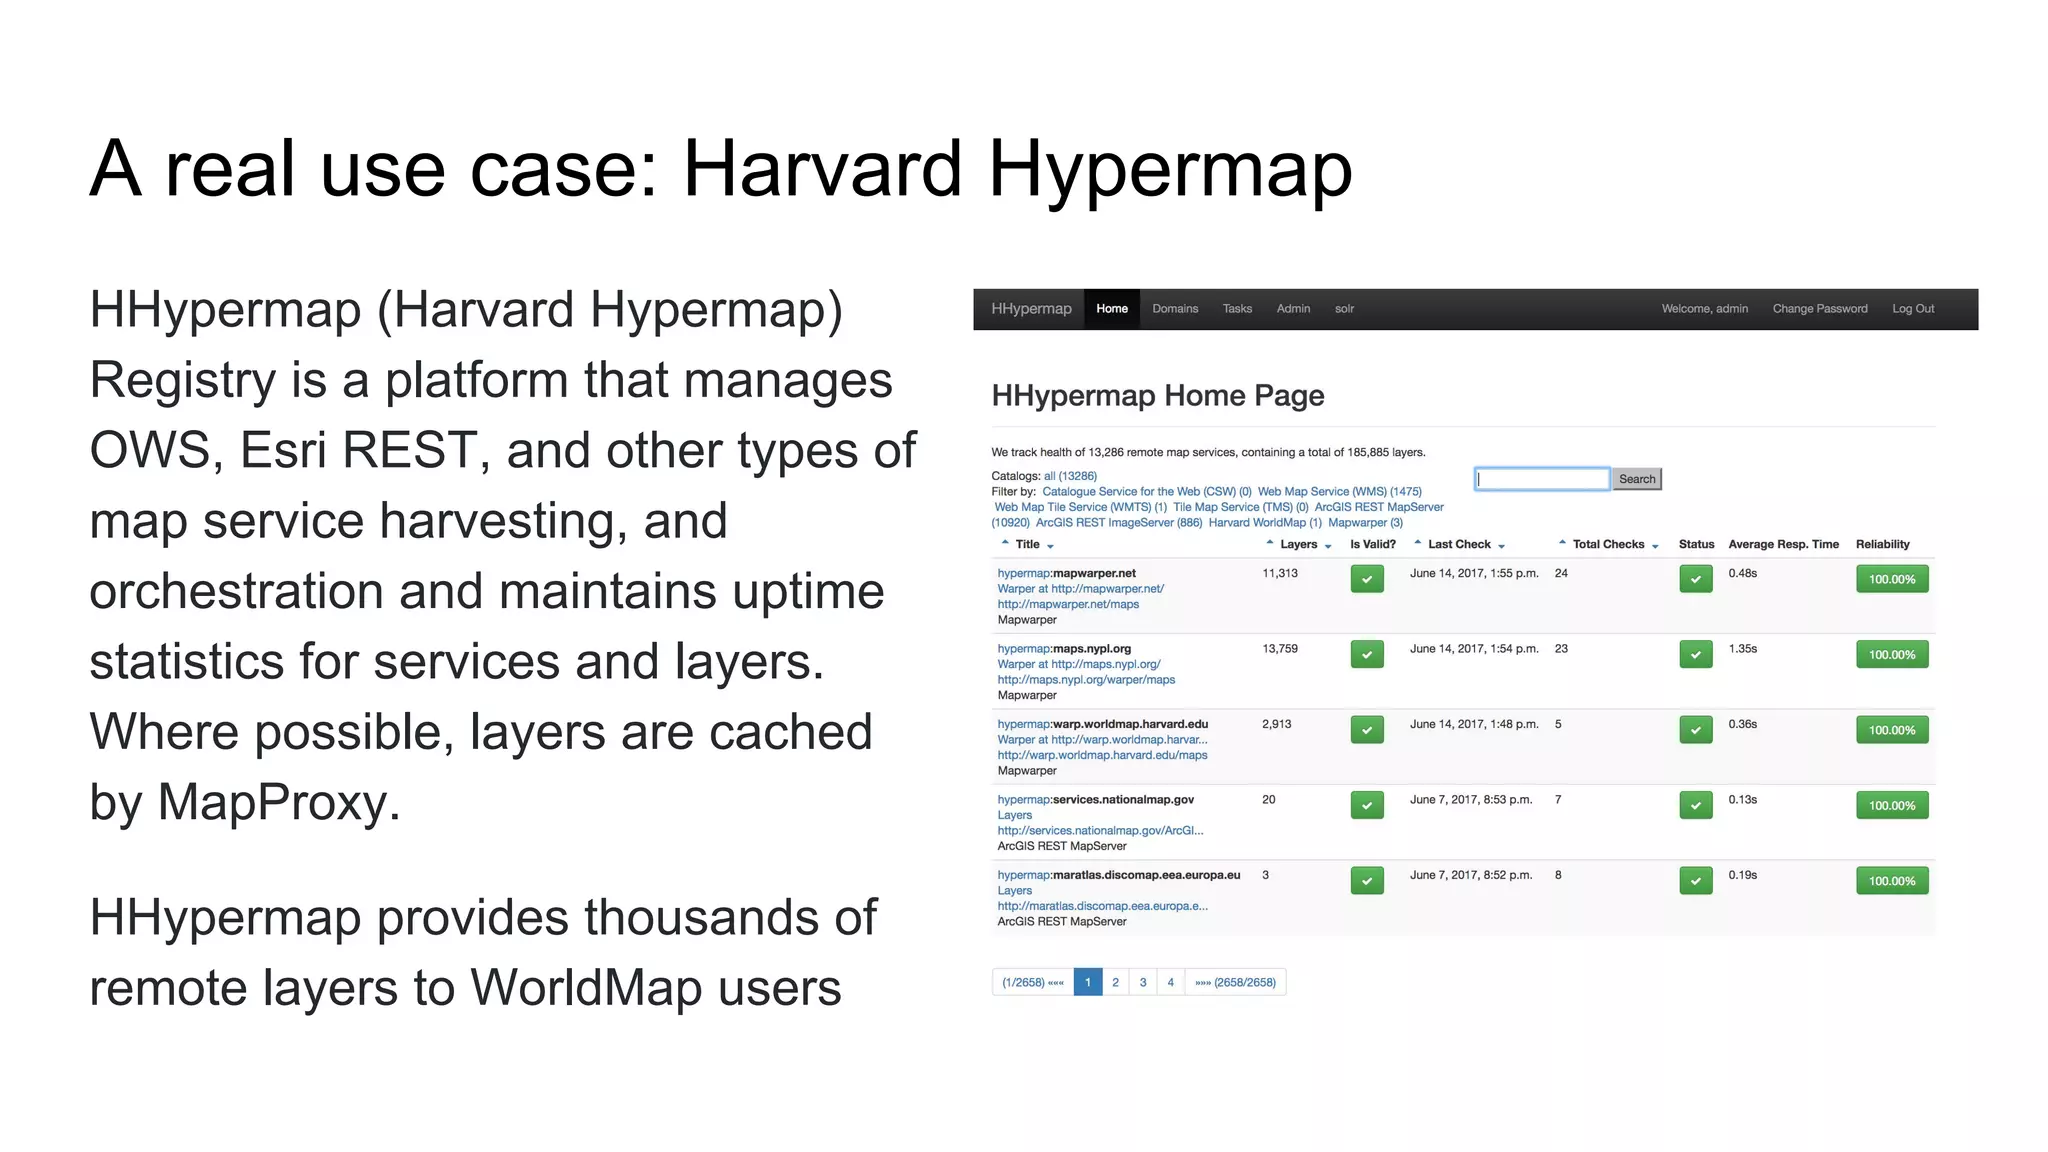2048x1152 pixels.
Task: Click 100.00% reliability badge for mapwarper.net
Action: [x=1892, y=579]
